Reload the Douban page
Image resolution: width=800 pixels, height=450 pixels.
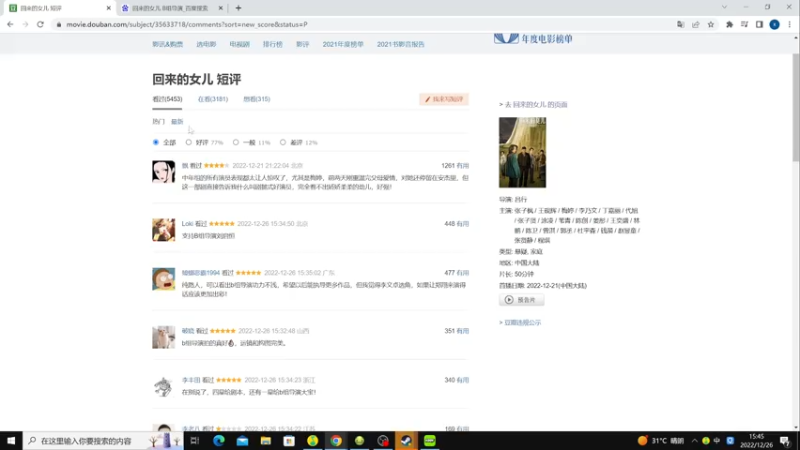tap(40, 24)
